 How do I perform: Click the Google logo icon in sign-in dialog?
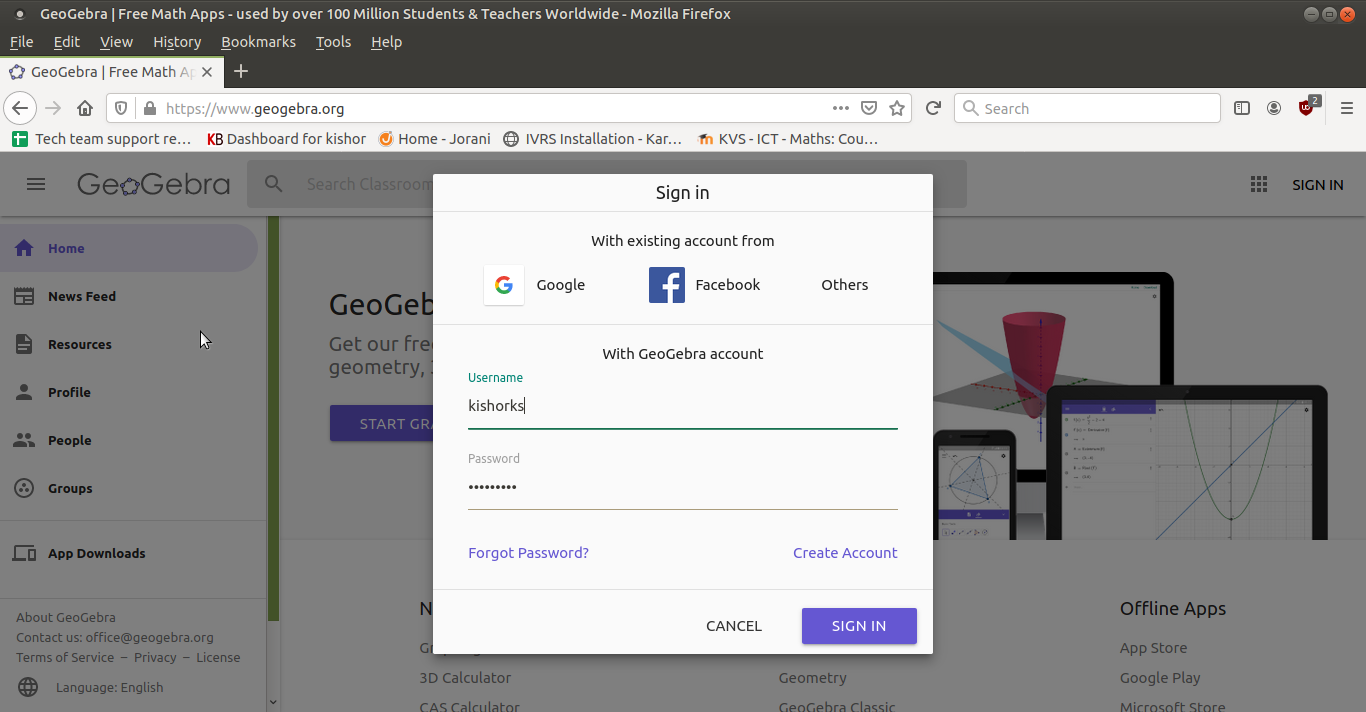tap(504, 285)
